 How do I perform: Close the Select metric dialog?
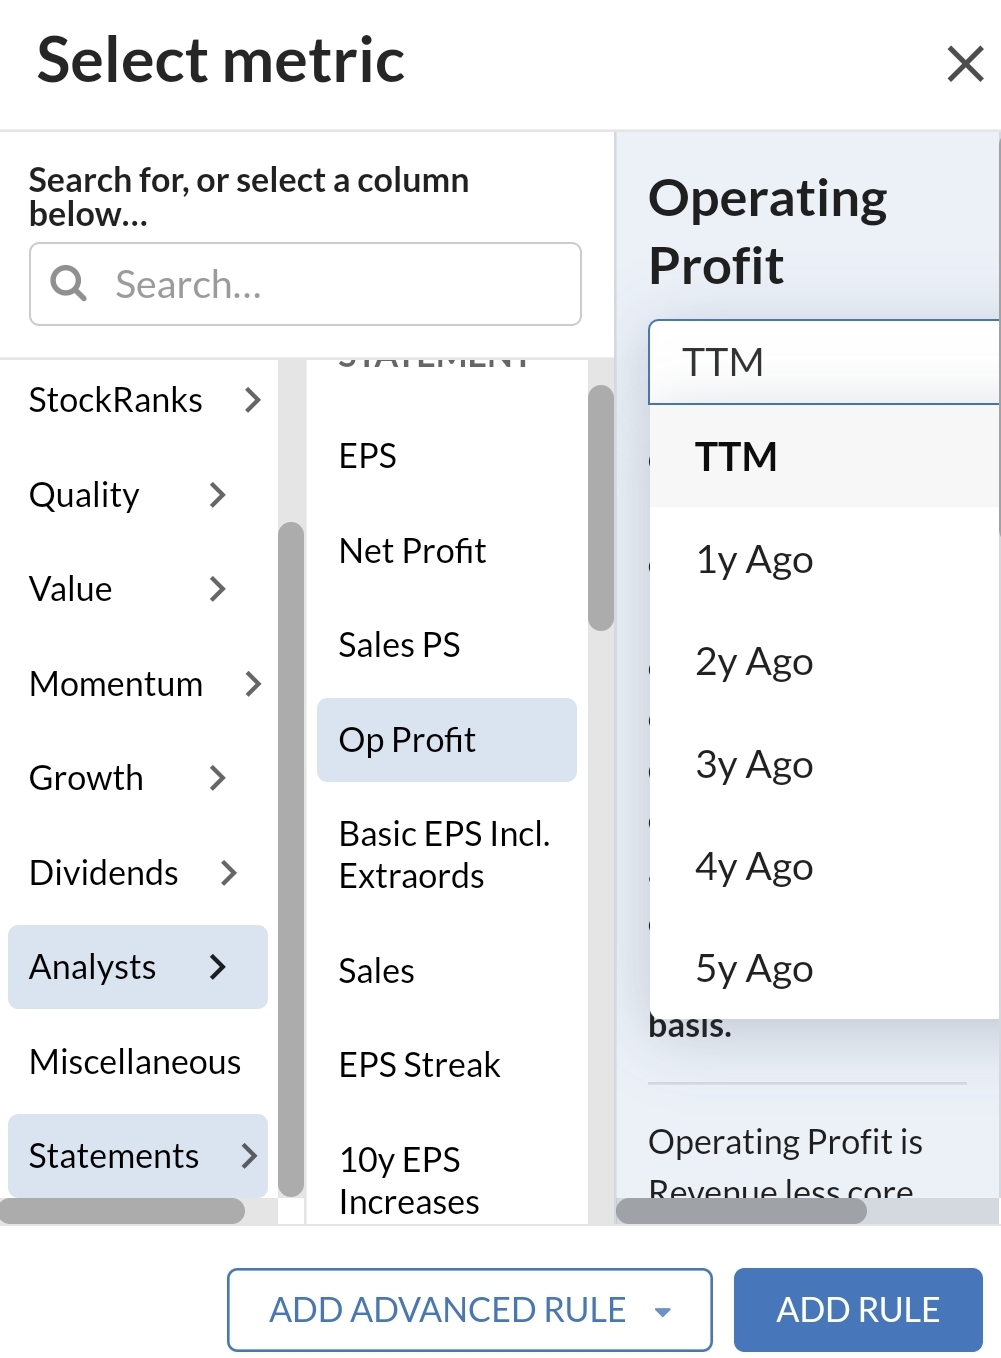click(x=965, y=64)
